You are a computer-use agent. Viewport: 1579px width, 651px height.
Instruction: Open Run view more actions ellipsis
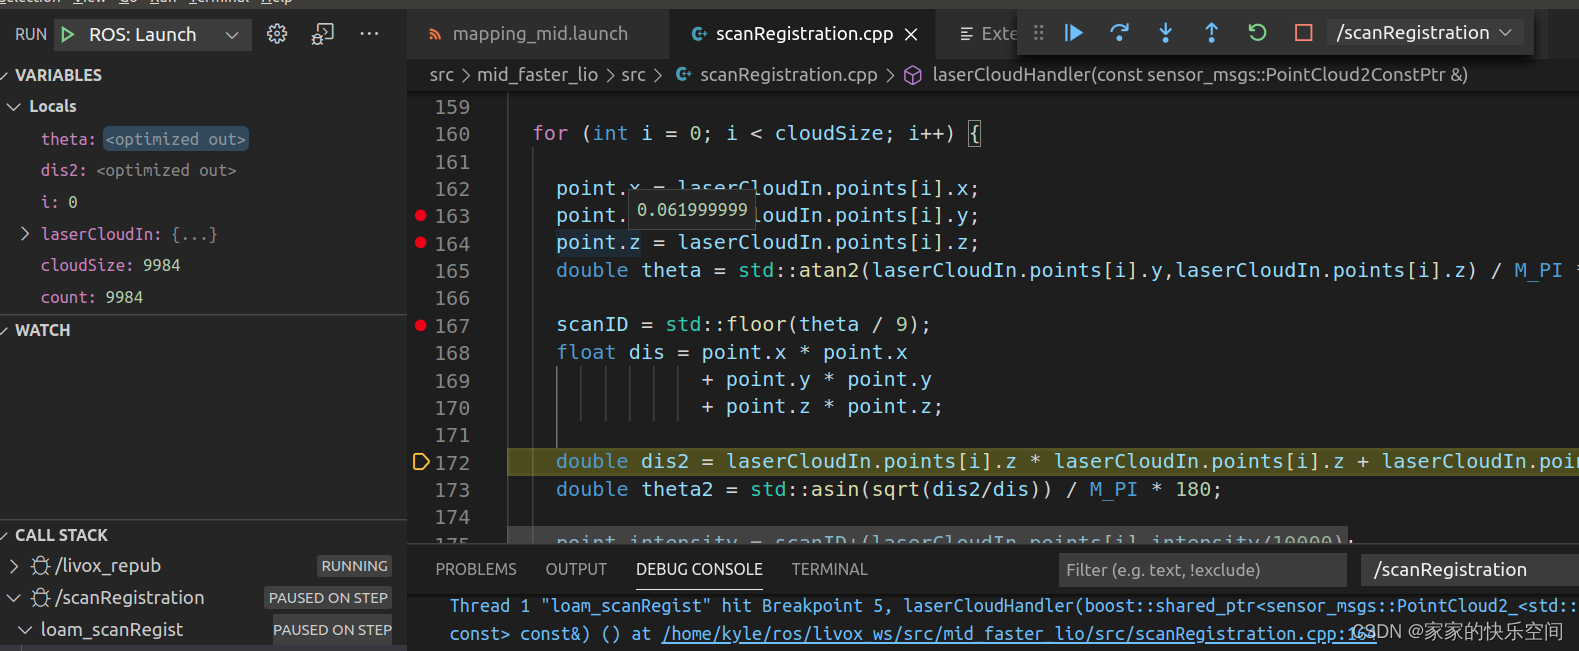[x=369, y=34]
